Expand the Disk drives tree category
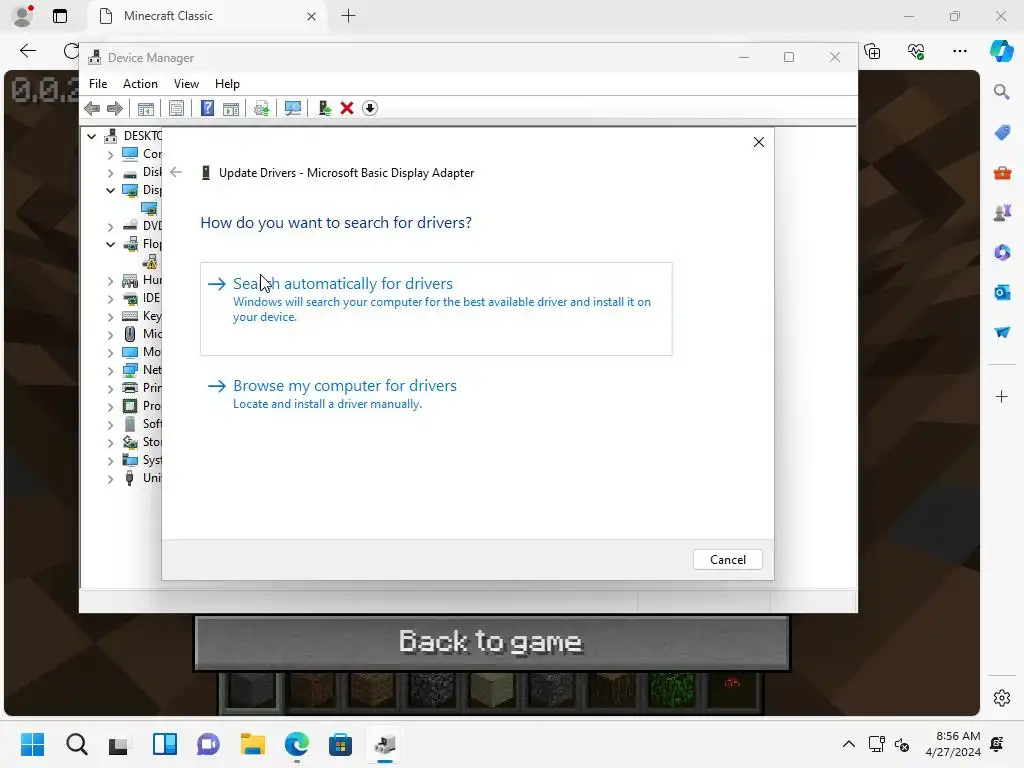 pyautogui.click(x=110, y=172)
